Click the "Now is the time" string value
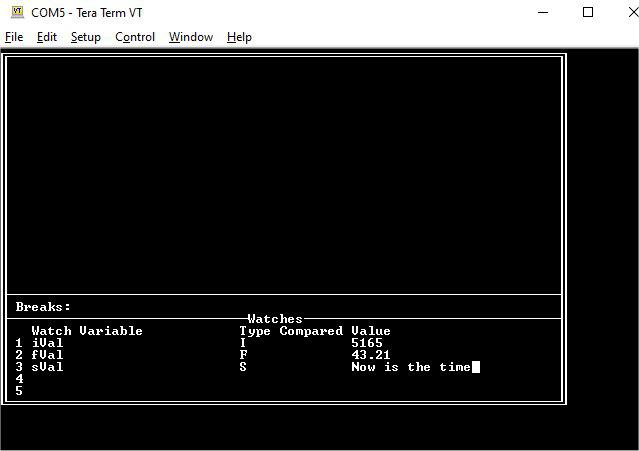Screen dimensions: 639x451 (x=410, y=367)
